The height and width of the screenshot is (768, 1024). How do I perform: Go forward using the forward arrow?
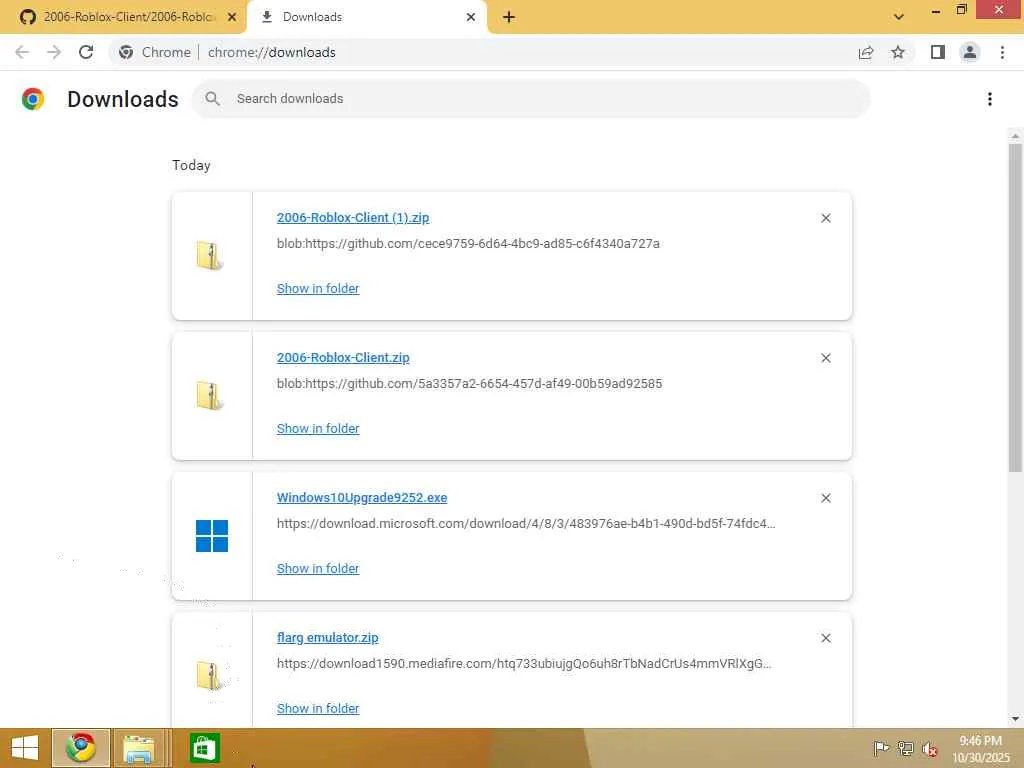54,52
